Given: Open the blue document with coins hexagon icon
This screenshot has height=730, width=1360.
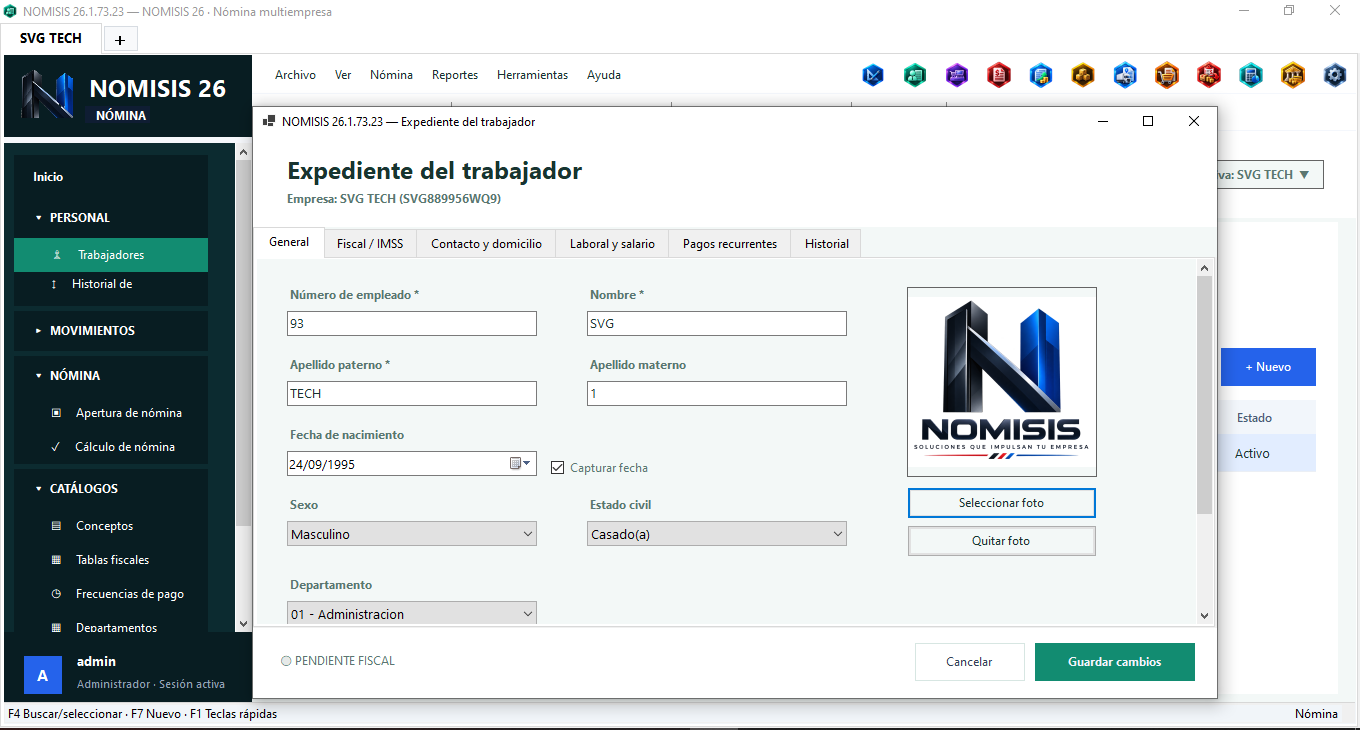Looking at the screenshot, I should pos(1041,75).
